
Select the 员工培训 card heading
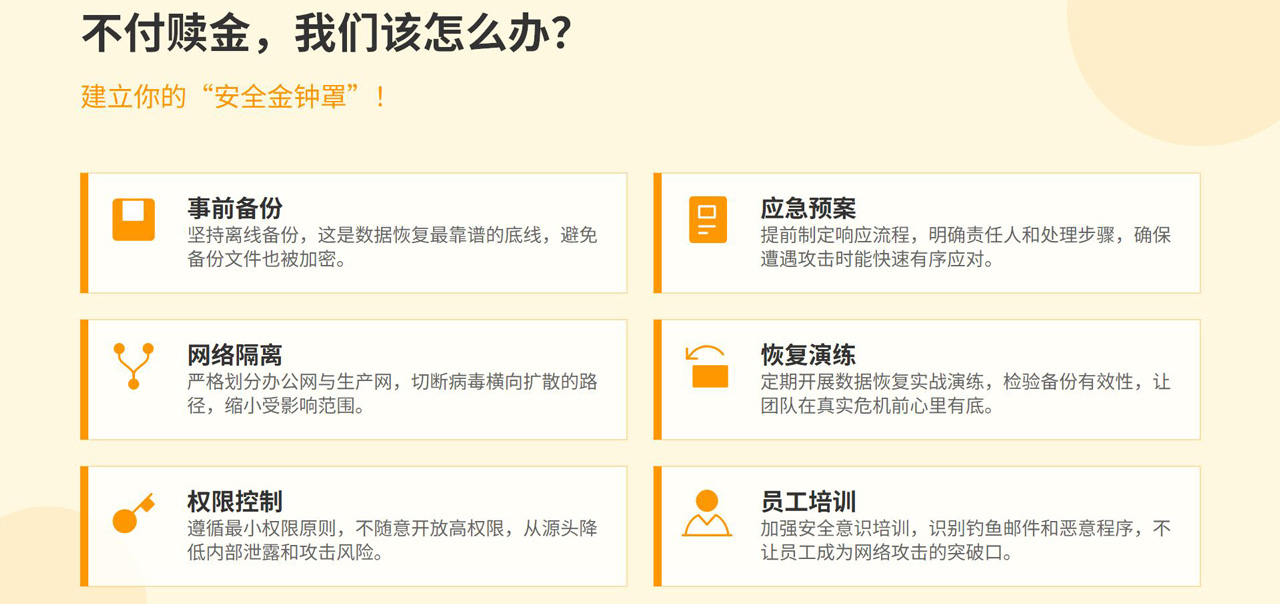coord(808,501)
